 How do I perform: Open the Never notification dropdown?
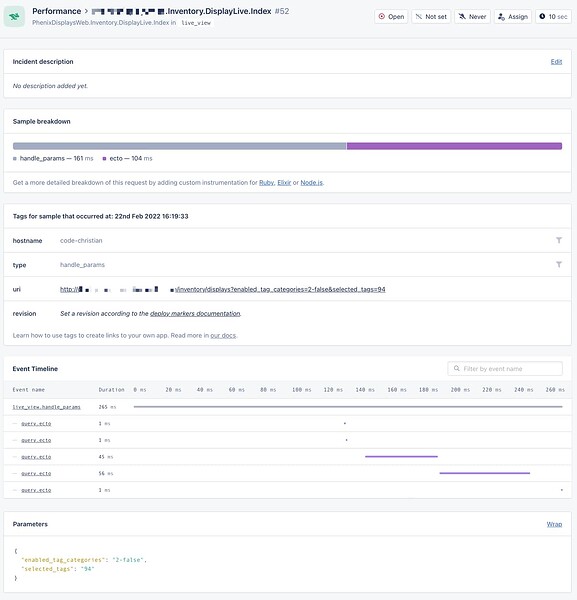(x=472, y=16)
